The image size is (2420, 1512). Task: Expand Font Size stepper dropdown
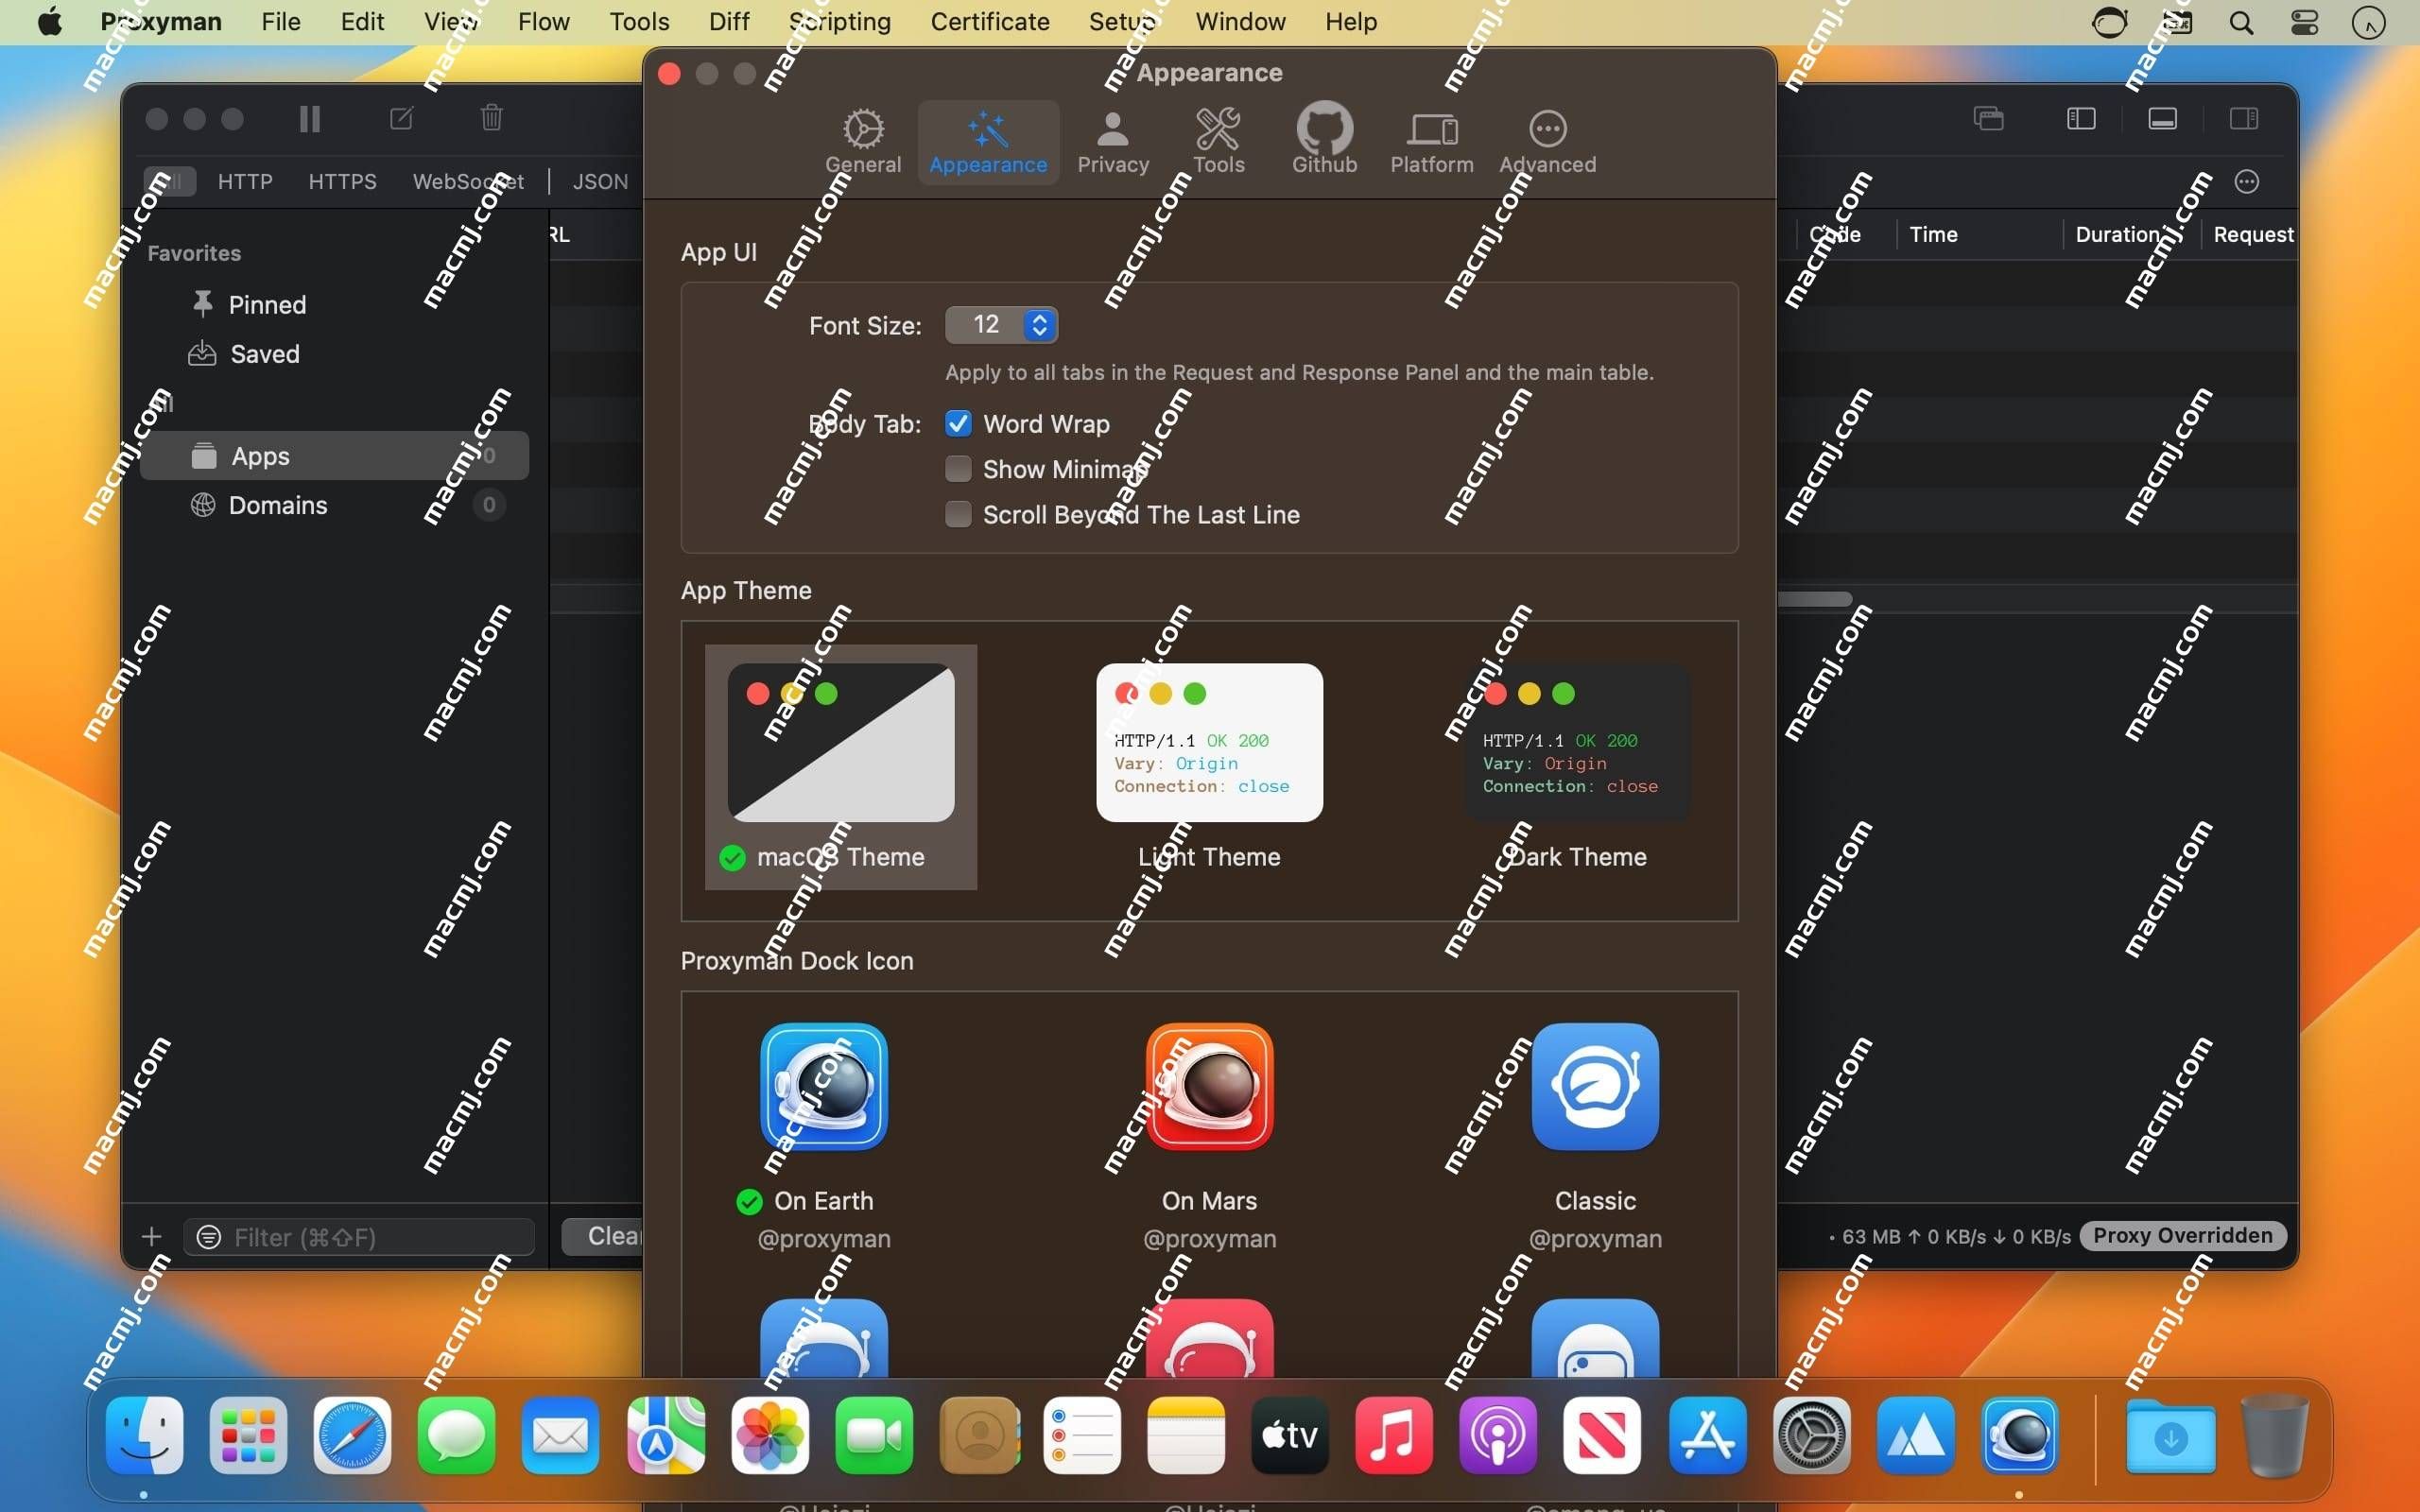(1038, 324)
